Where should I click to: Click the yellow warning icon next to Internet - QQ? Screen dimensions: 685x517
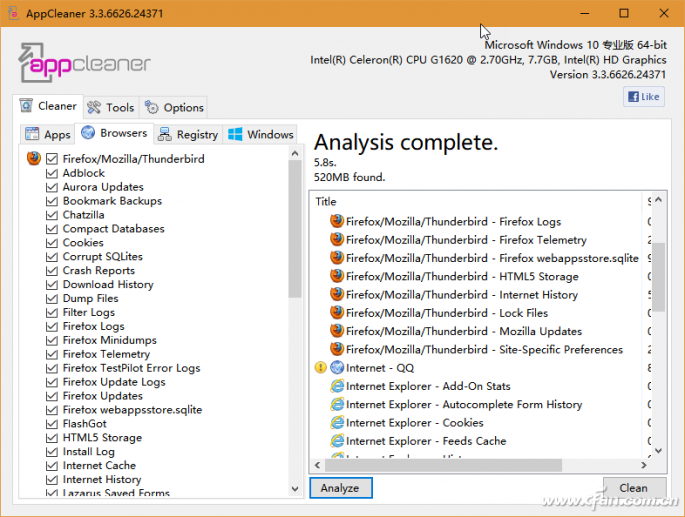click(320, 368)
